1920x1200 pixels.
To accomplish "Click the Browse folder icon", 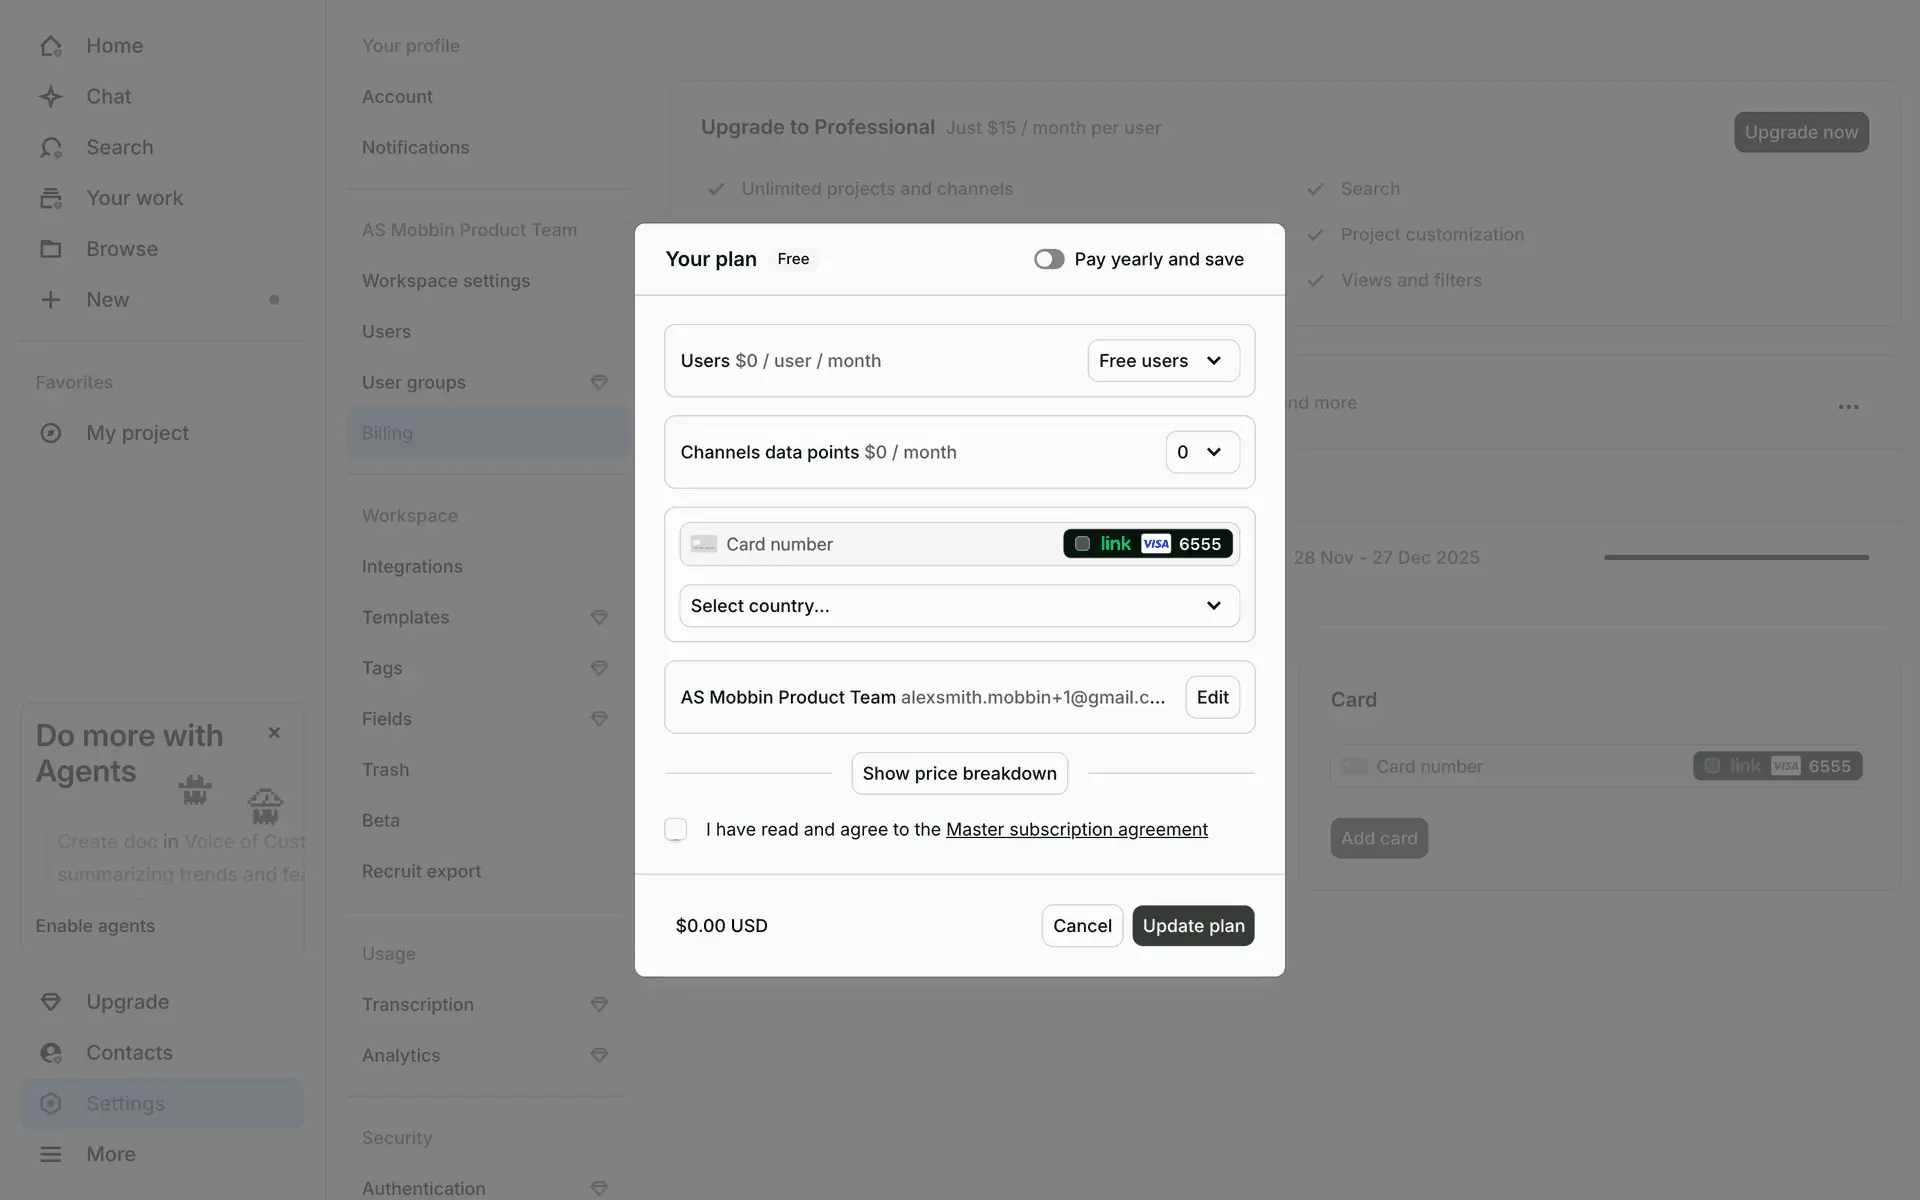I will [x=51, y=249].
